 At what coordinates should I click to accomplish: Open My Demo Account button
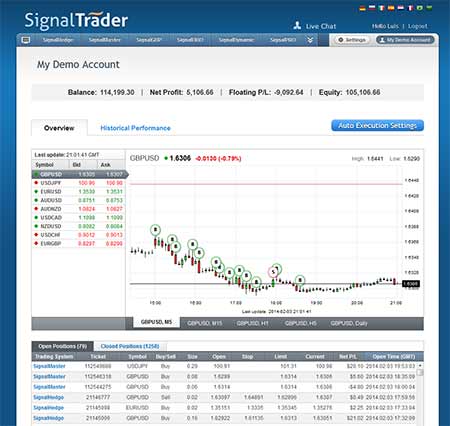click(405, 40)
